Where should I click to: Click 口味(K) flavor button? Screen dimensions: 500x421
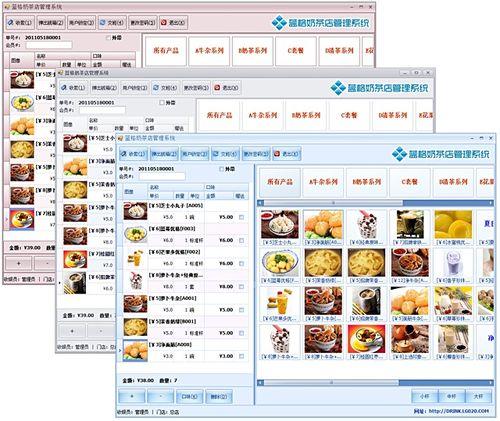189,396
